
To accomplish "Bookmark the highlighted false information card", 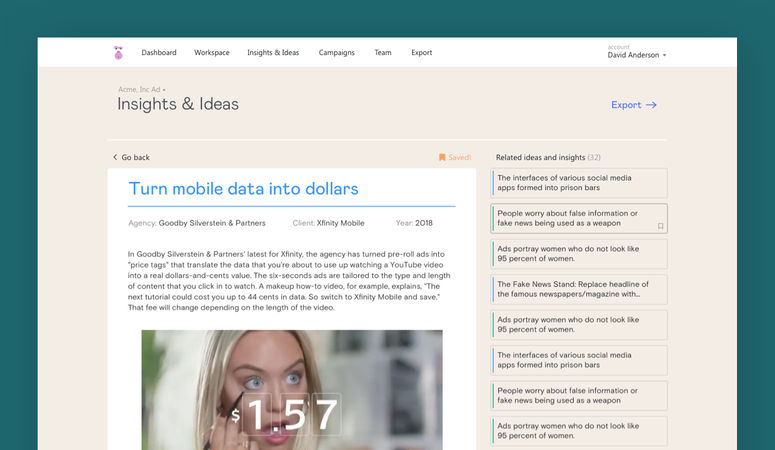I will (660, 226).
